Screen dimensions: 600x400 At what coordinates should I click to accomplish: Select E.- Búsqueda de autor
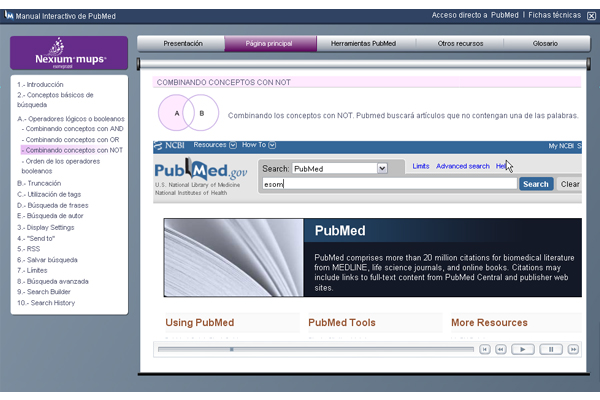[50, 216]
